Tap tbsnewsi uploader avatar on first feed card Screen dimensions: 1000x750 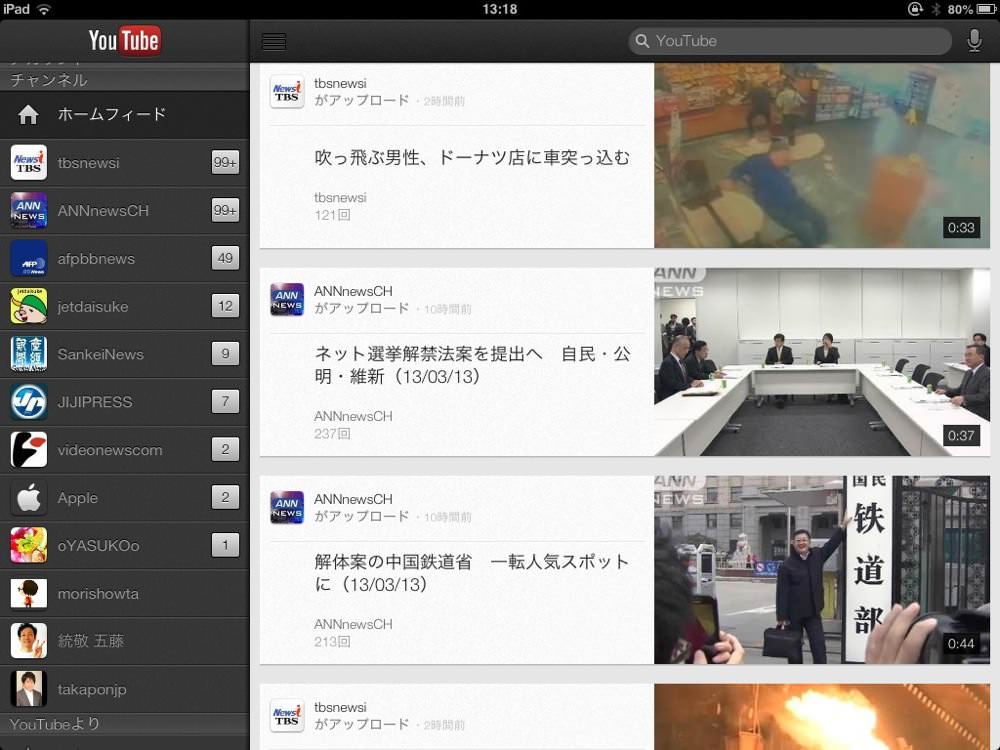pos(287,92)
